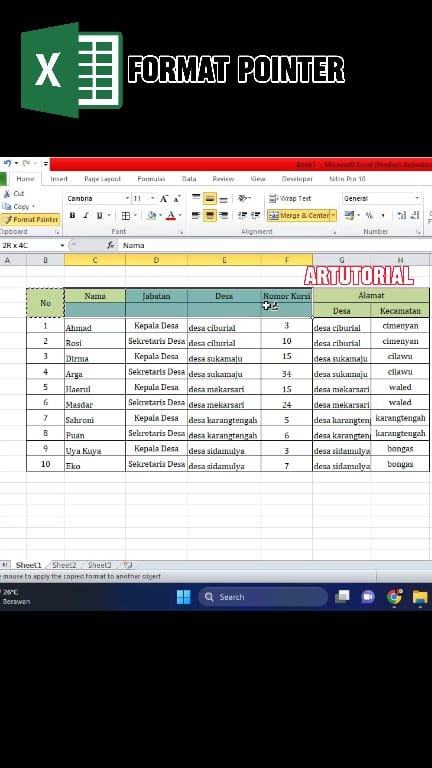Click Top Align icon
432x768 pixels.
point(196,198)
